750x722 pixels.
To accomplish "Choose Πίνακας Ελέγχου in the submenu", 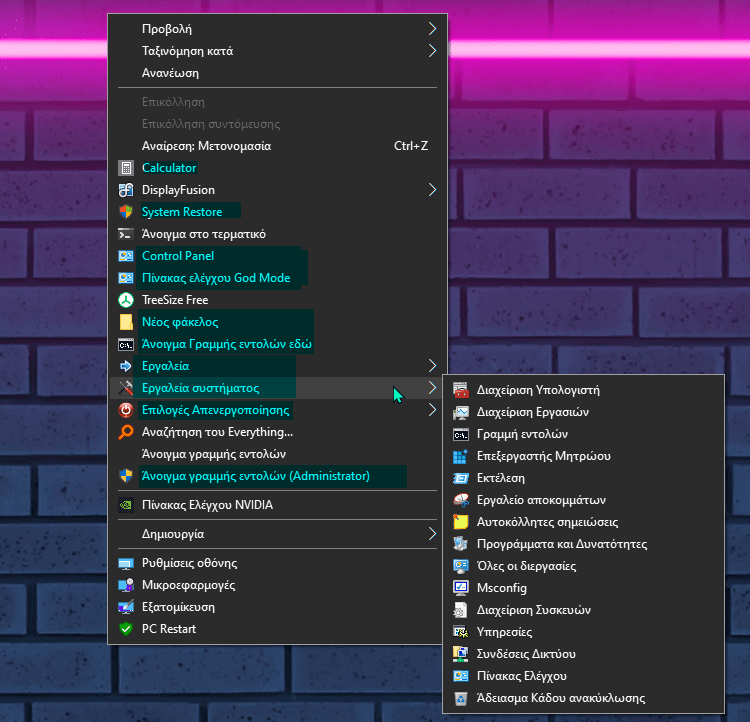I will (584, 676).
